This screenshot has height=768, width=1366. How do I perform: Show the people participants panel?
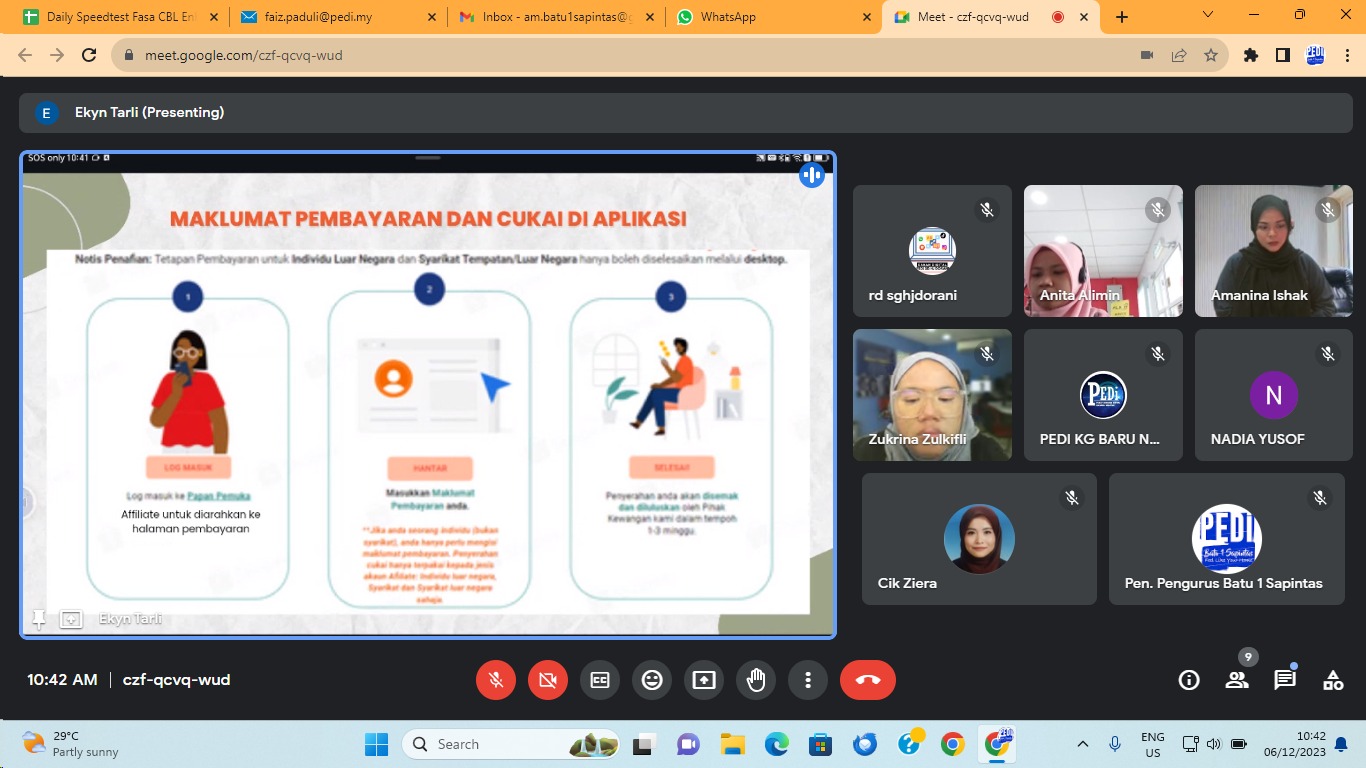pos(1237,680)
